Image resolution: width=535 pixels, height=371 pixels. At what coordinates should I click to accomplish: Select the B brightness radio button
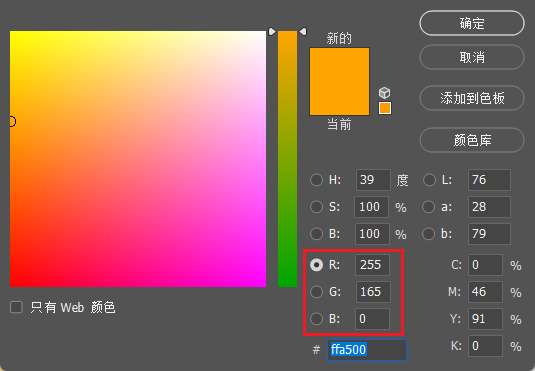316,234
